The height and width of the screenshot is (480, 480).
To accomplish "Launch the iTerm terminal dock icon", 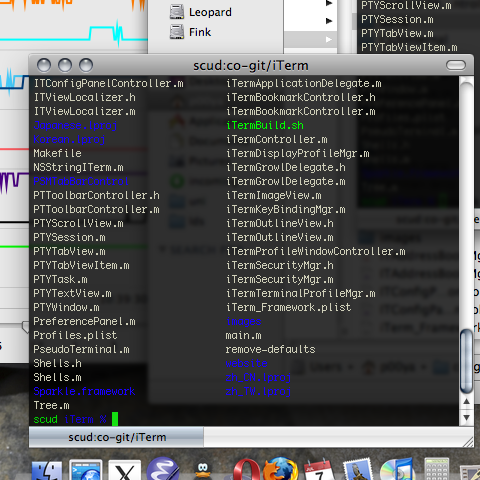I will [x=86, y=470].
